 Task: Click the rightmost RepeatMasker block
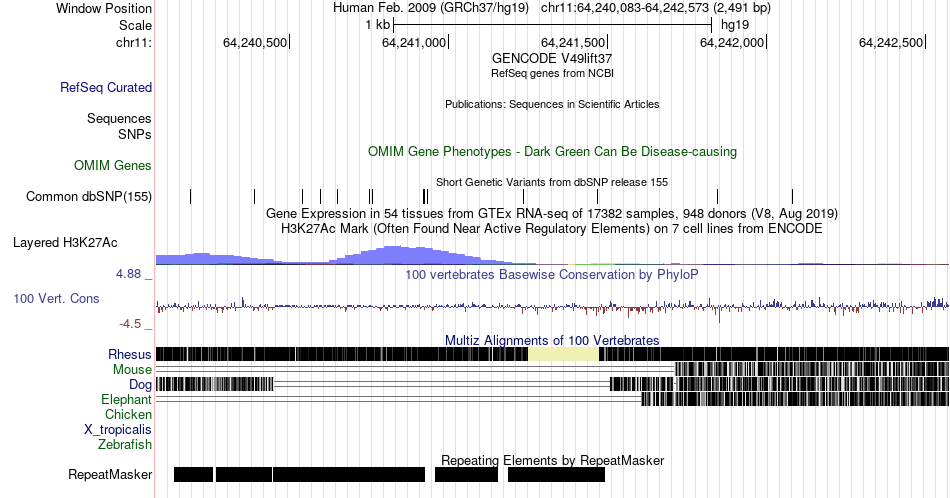[556, 474]
